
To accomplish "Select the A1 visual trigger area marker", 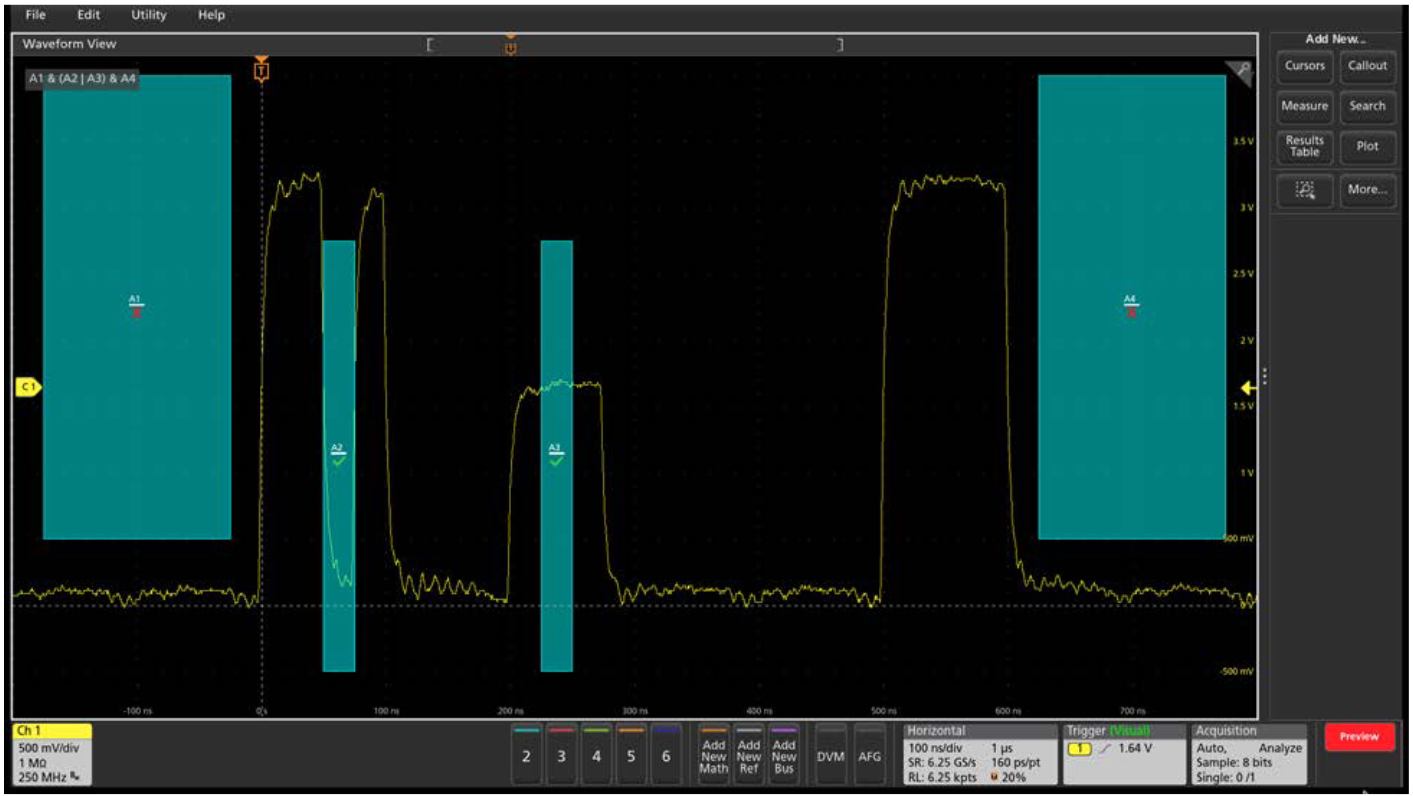I will point(136,305).
